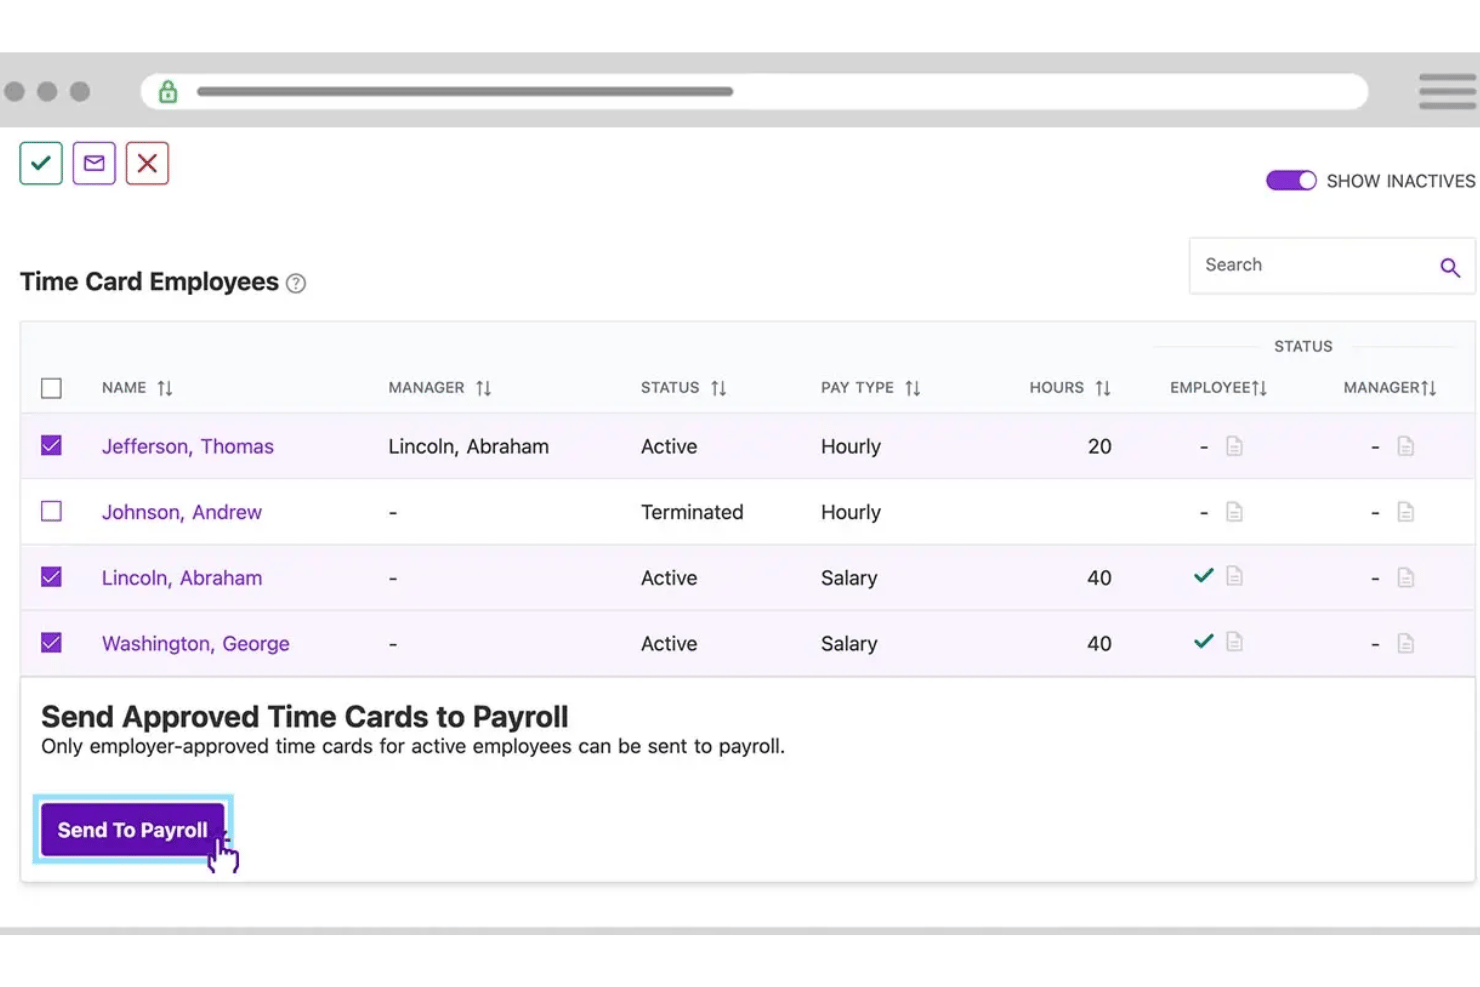Sort by the Status column beside Pay Type
The height and width of the screenshot is (987, 1480).
[718, 388]
